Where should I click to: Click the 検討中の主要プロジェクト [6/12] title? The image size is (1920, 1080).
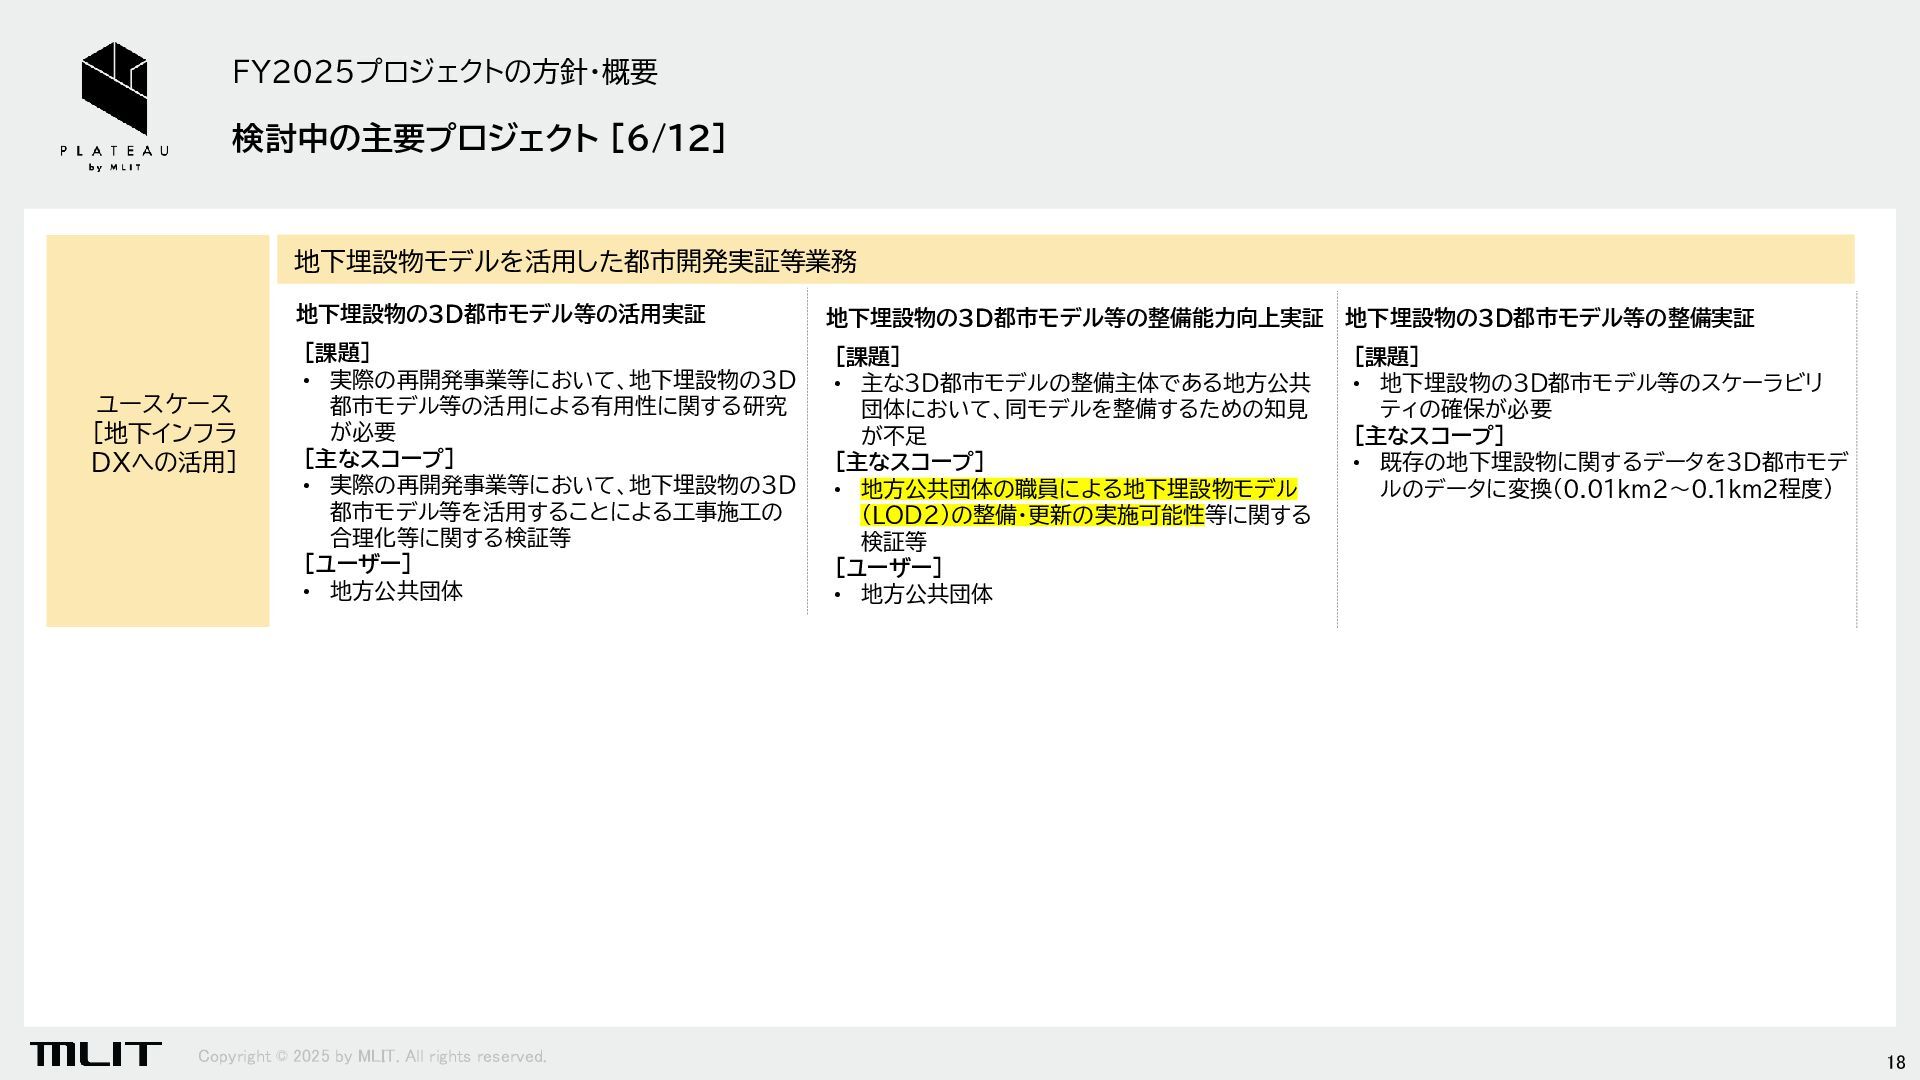[x=478, y=138]
